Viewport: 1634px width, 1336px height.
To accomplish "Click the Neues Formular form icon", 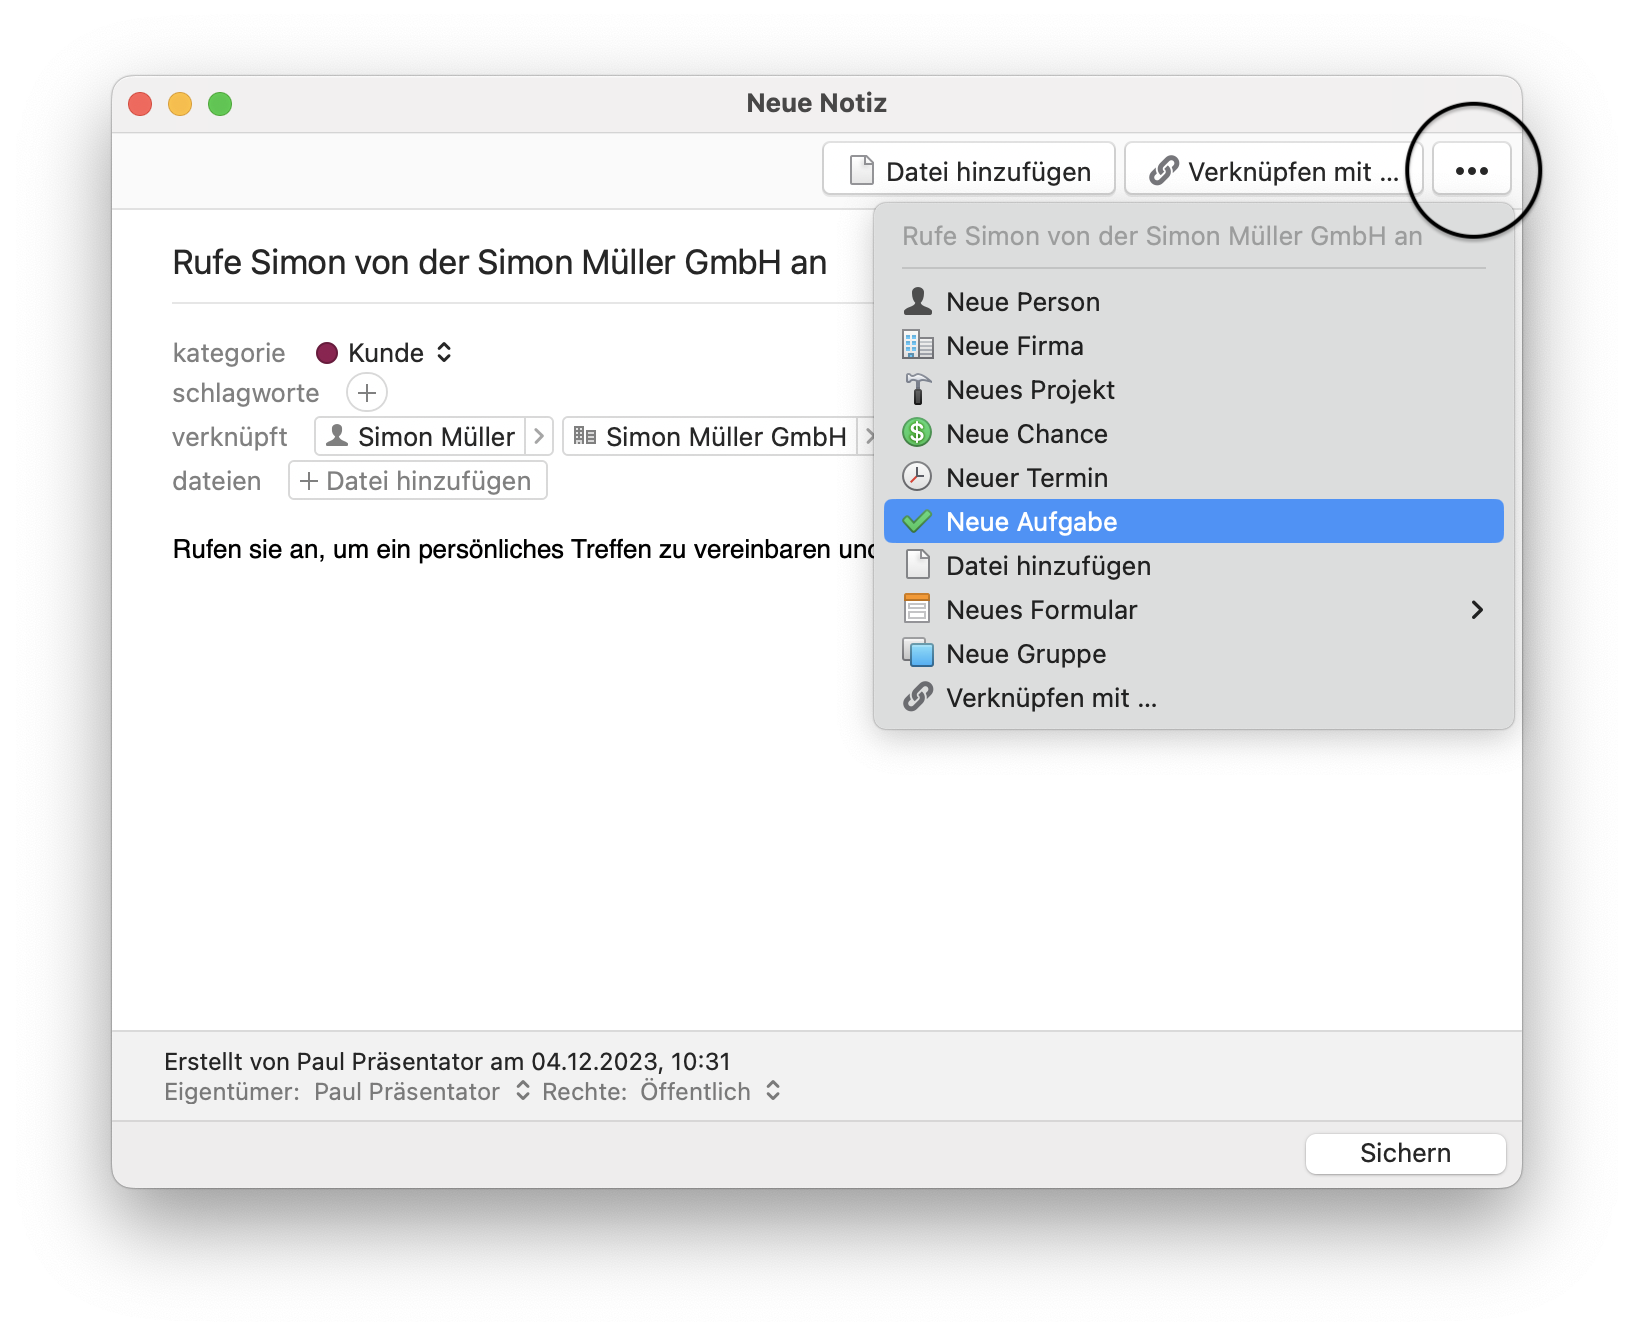I will point(917,609).
